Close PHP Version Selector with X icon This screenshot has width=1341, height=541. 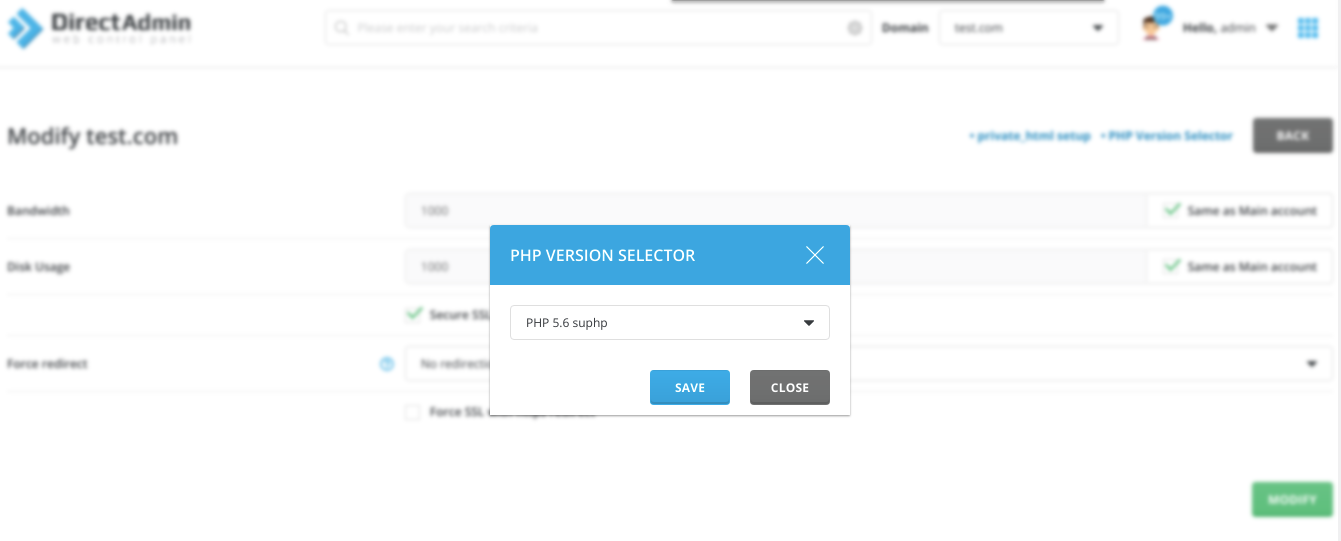[x=814, y=255]
